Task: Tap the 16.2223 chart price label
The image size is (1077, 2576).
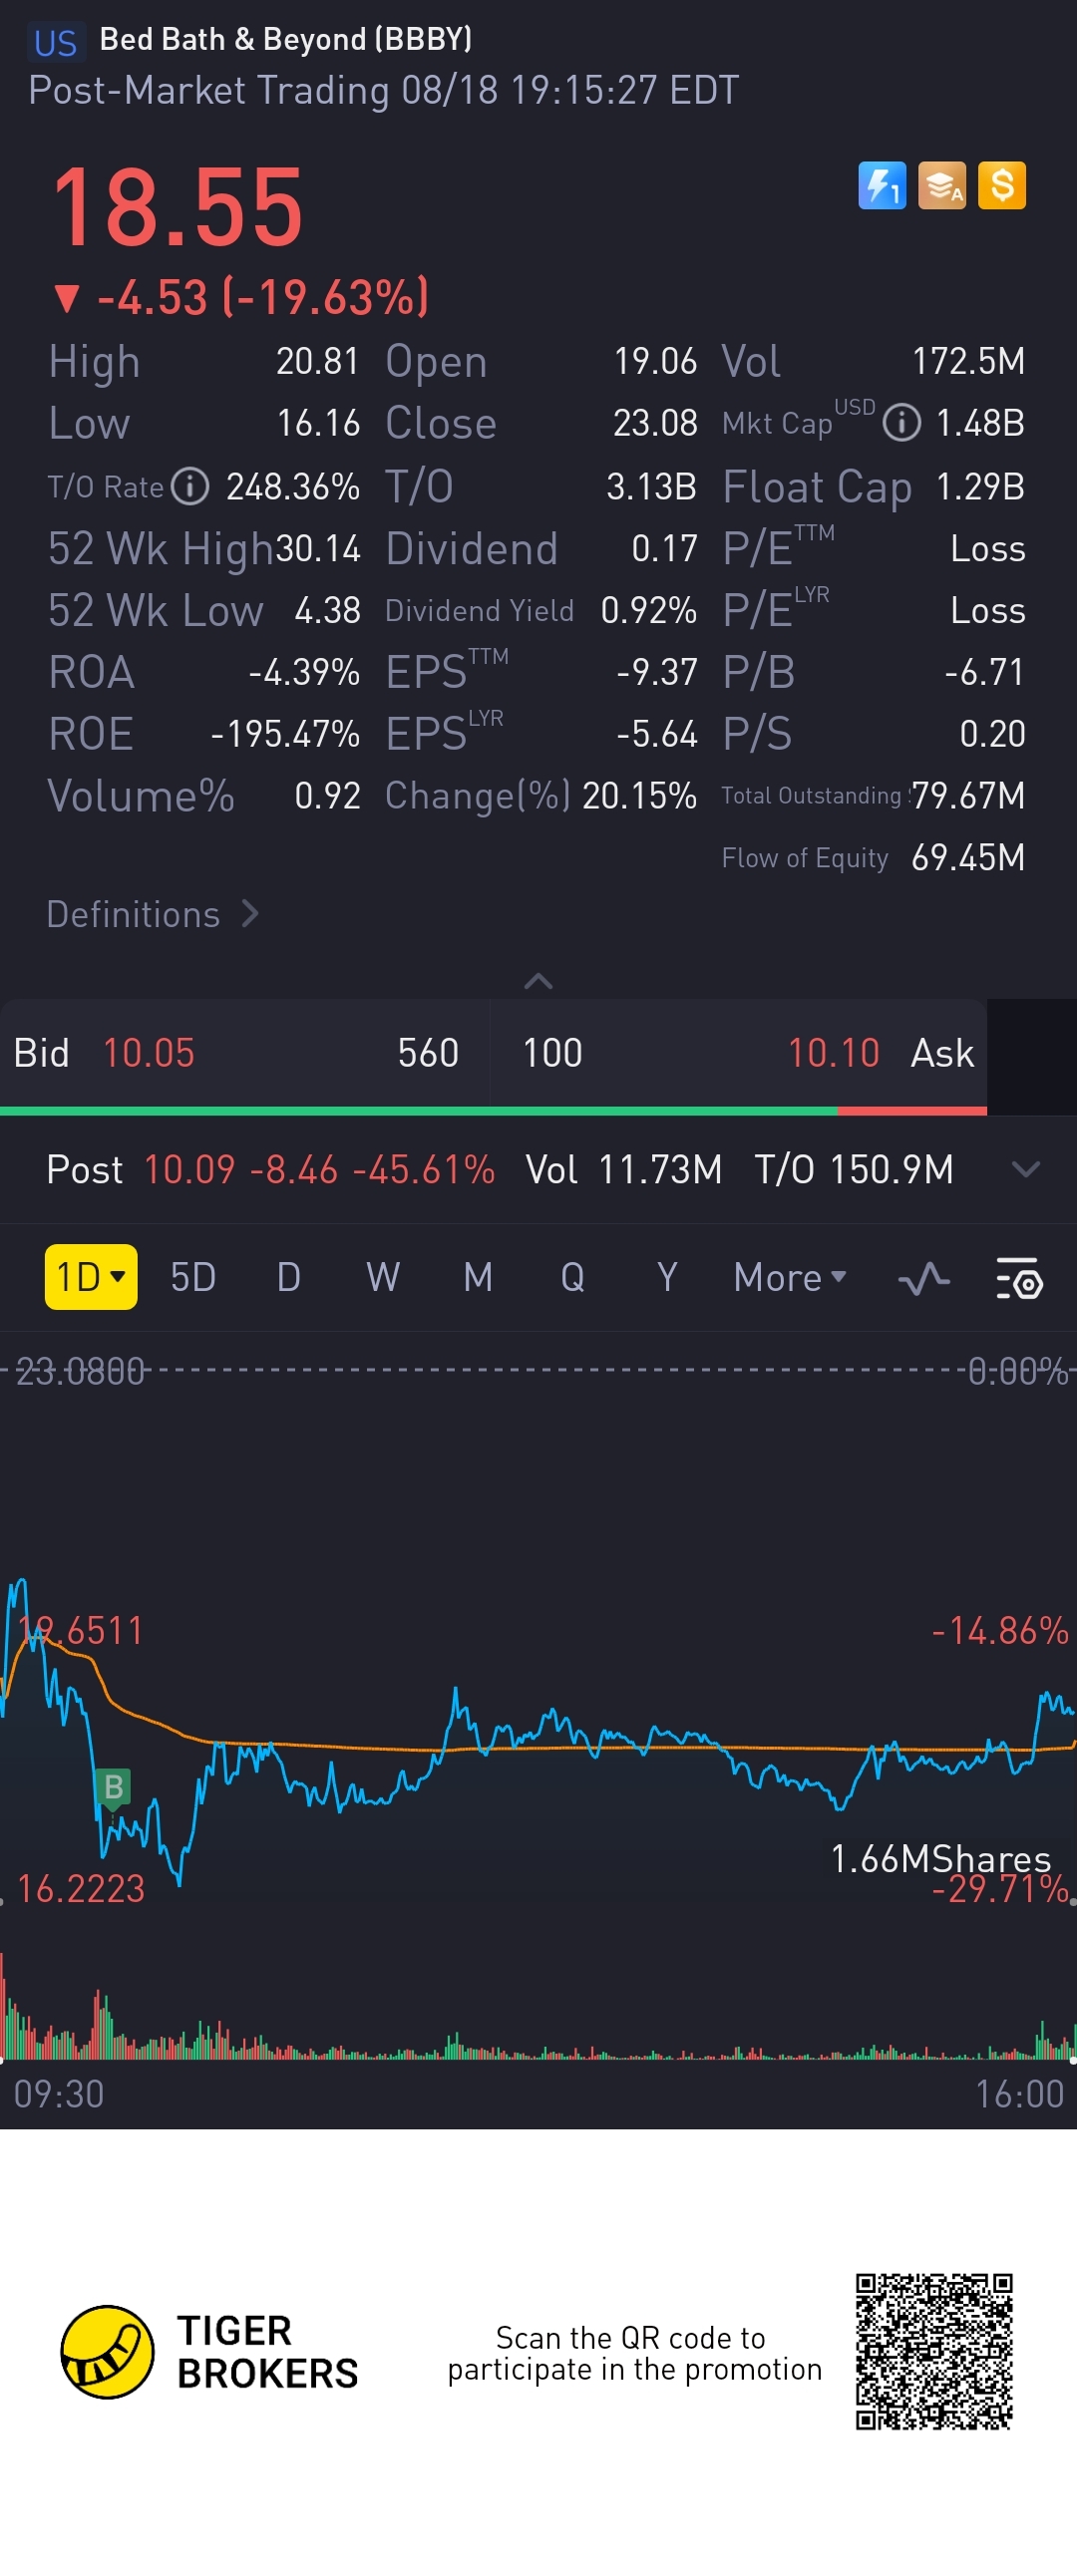Action: pos(81,1888)
